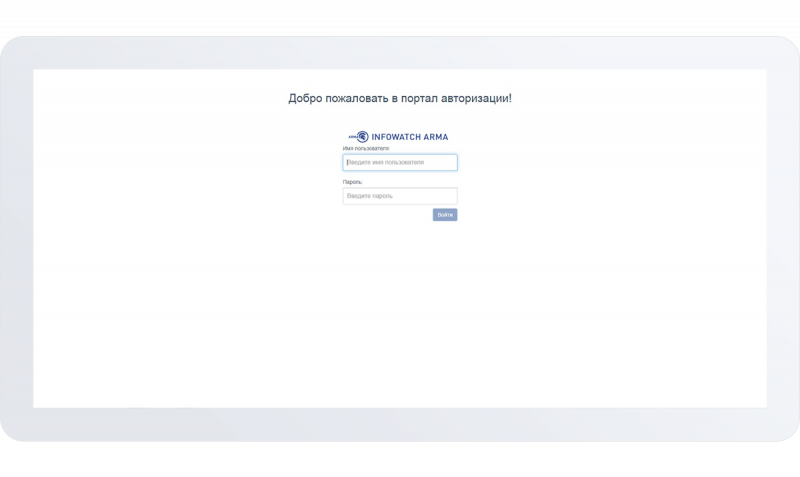
Task: Click empty white area below the login form
Action: point(400,320)
